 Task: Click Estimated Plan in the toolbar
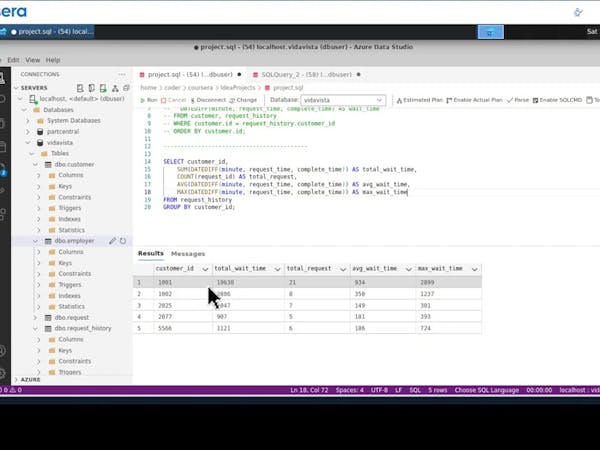pos(420,100)
